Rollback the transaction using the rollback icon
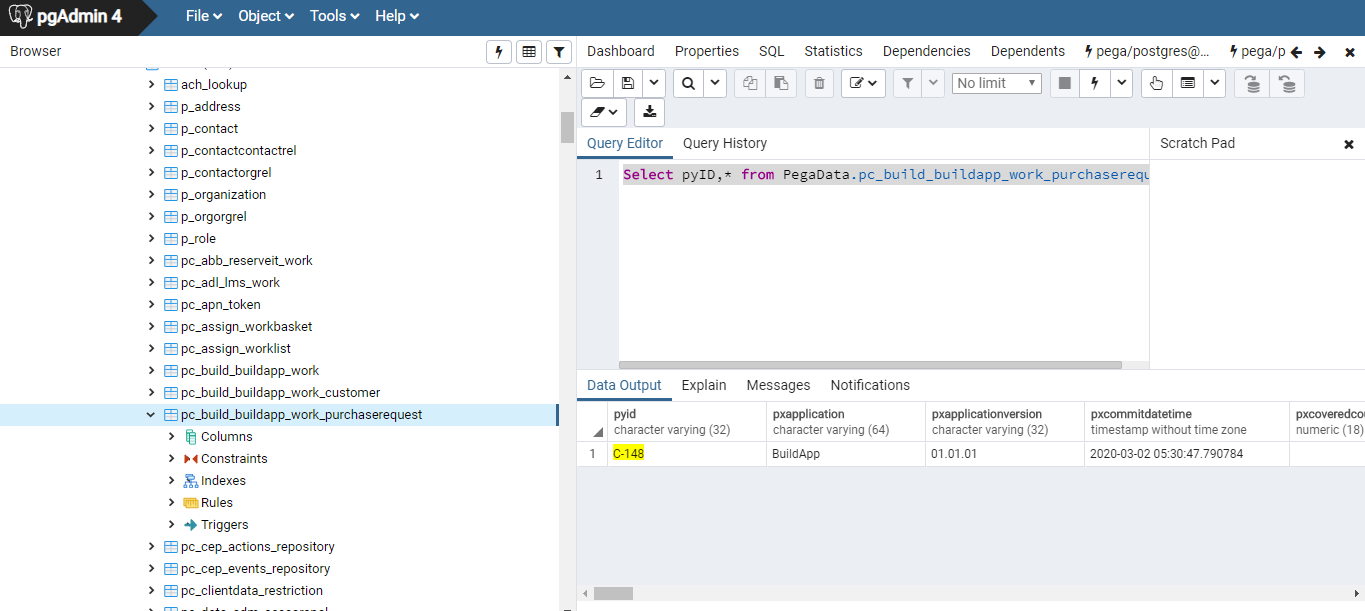Image resolution: width=1365 pixels, height=611 pixels. (x=1287, y=83)
